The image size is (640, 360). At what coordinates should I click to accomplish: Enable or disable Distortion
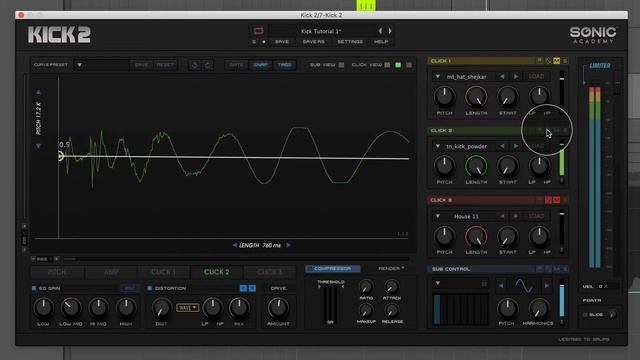[150, 288]
